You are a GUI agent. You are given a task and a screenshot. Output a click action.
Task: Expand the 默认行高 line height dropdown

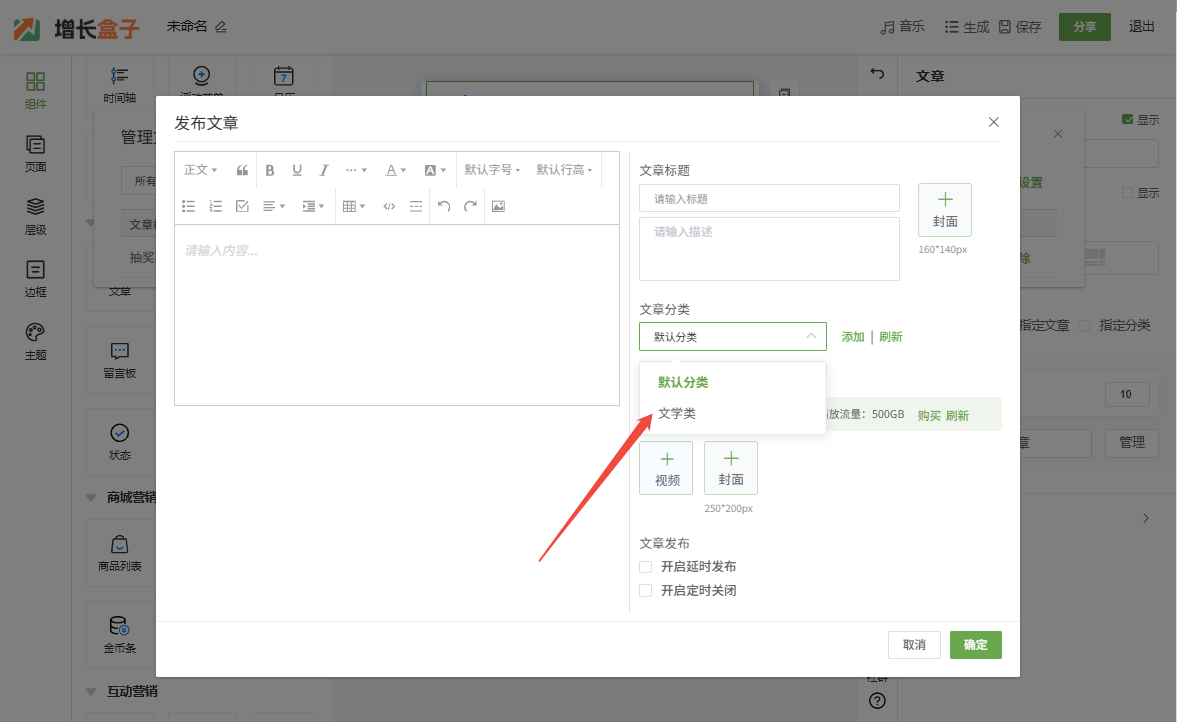click(564, 170)
